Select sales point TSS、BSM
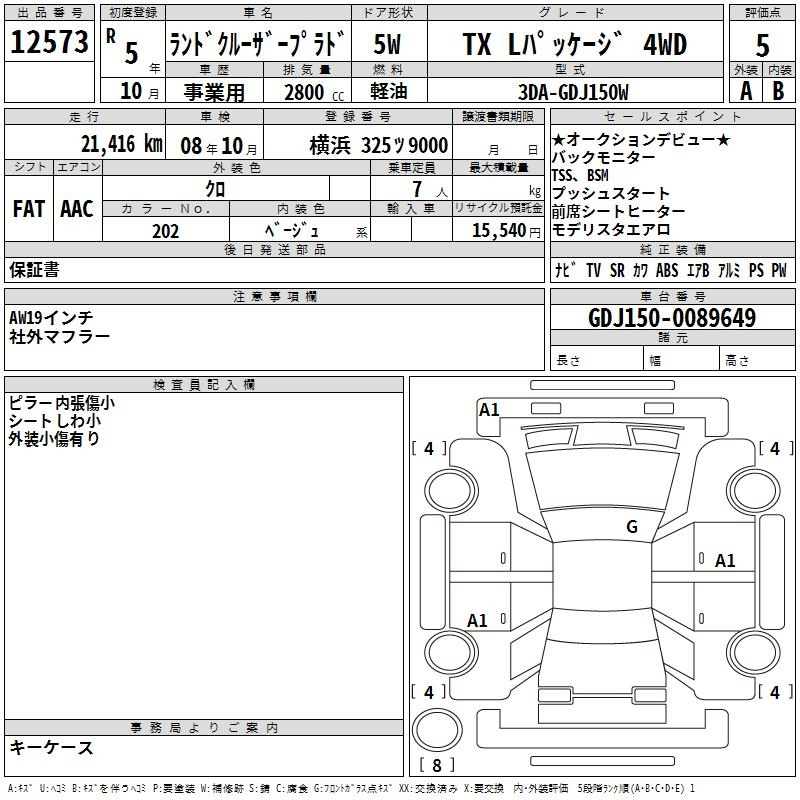Image resolution: width=800 pixels, height=800 pixels. pyautogui.click(x=580, y=175)
